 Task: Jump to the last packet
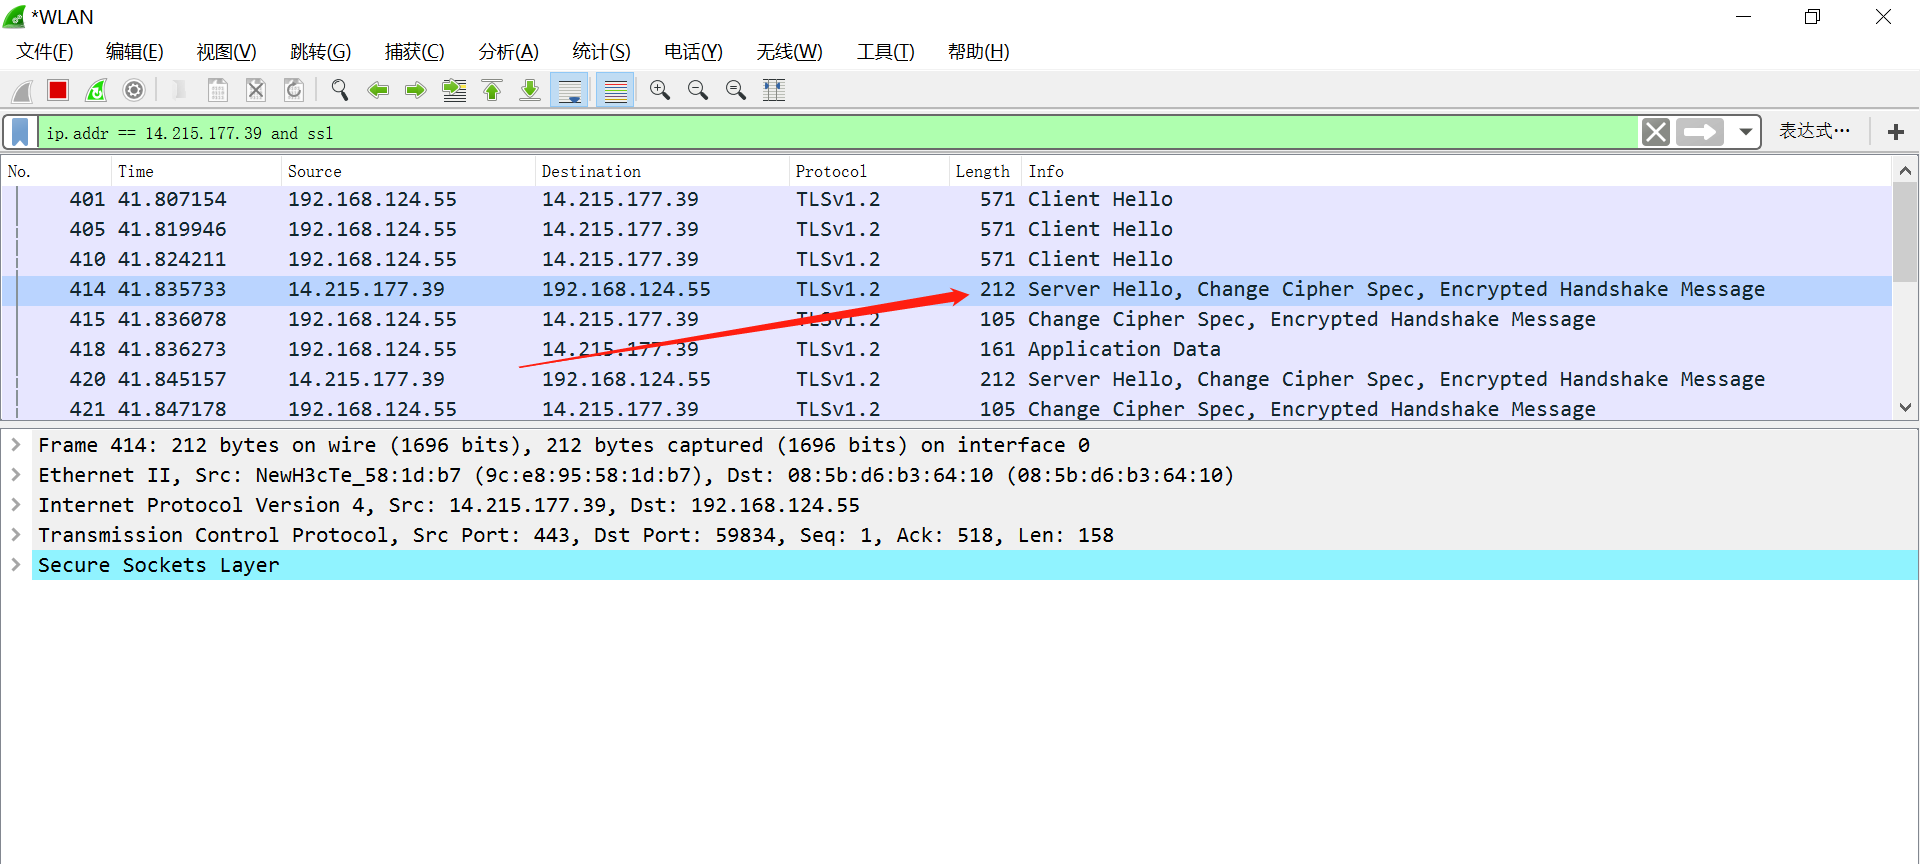coord(530,91)
